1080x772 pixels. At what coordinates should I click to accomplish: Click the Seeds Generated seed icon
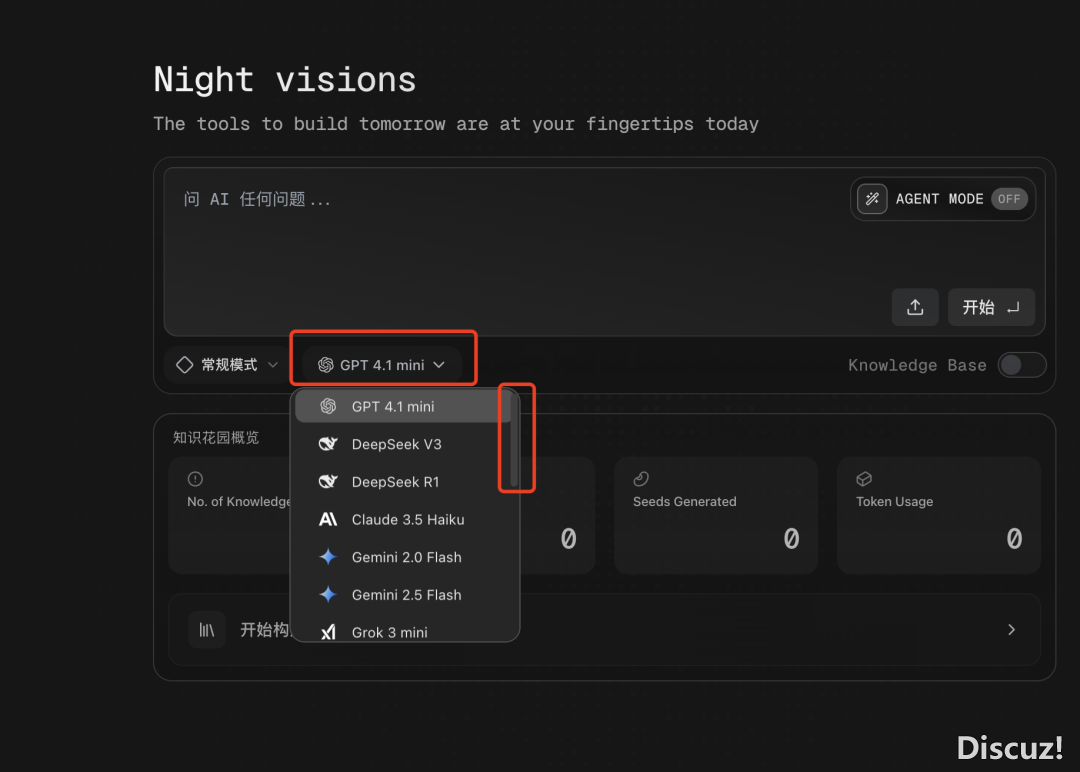pyautogui.click(x=641, y=479)
